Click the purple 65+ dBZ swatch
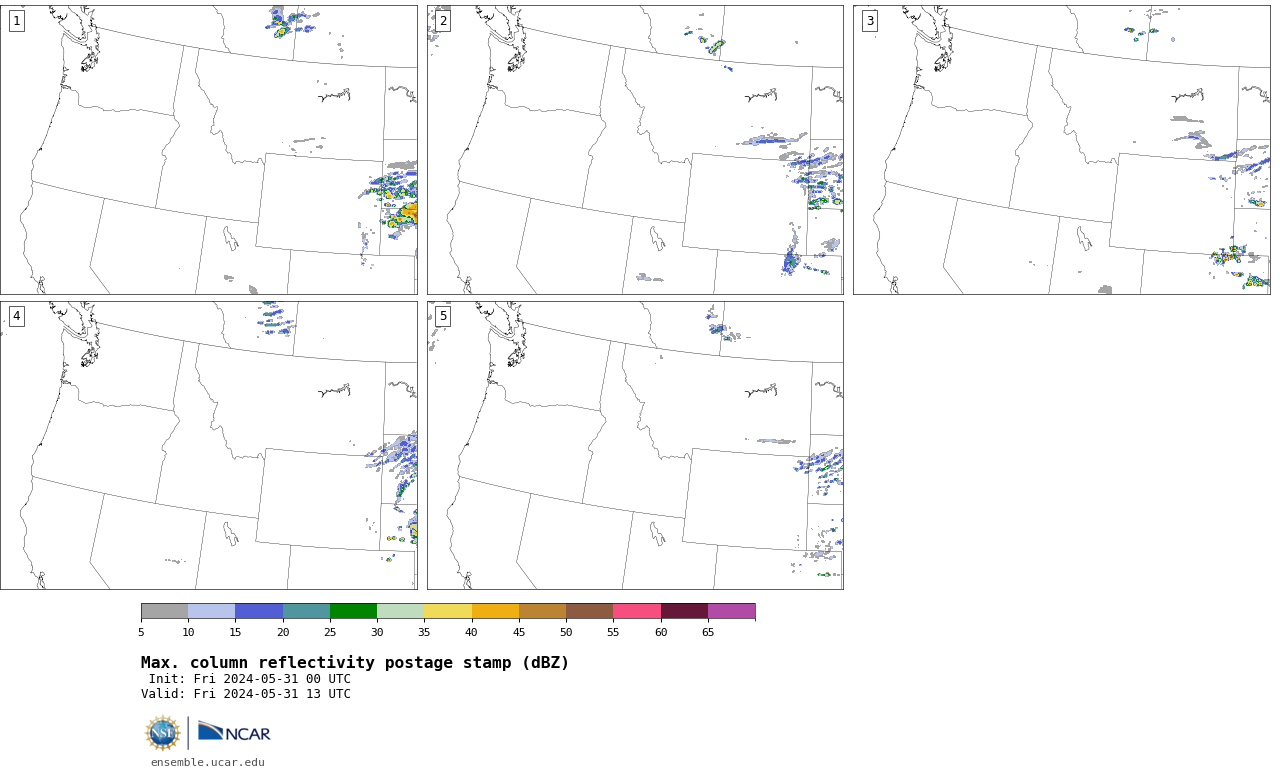Image resolution: width=1280 pixels, height=773 pixels. click(731, 611)
